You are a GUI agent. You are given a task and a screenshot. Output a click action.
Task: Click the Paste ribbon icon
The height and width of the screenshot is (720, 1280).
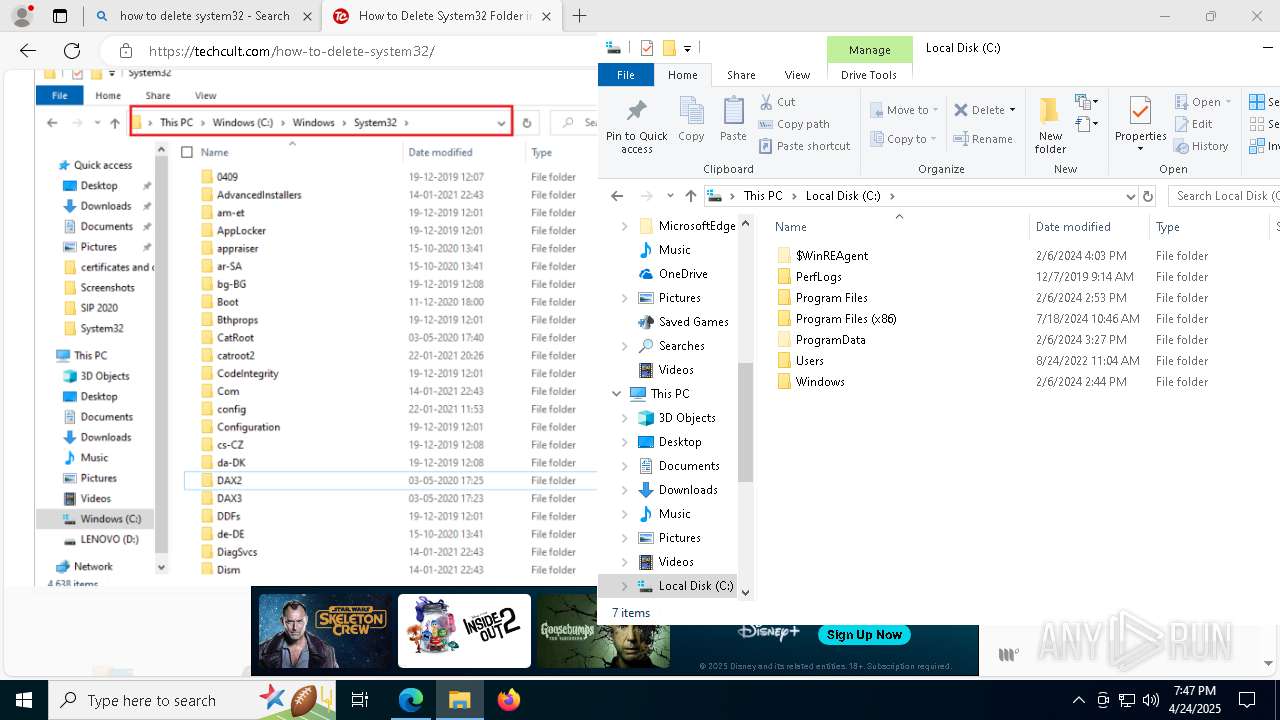733,120
